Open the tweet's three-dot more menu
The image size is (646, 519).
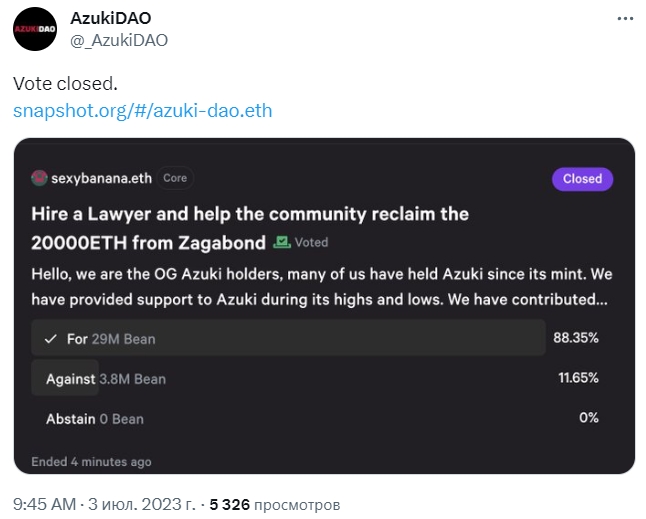(624, 19)
